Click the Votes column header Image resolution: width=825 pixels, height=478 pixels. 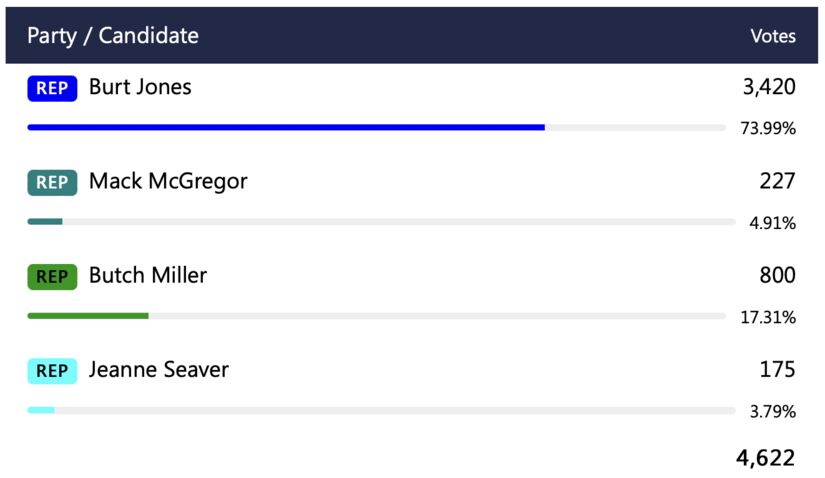(773, 36)
